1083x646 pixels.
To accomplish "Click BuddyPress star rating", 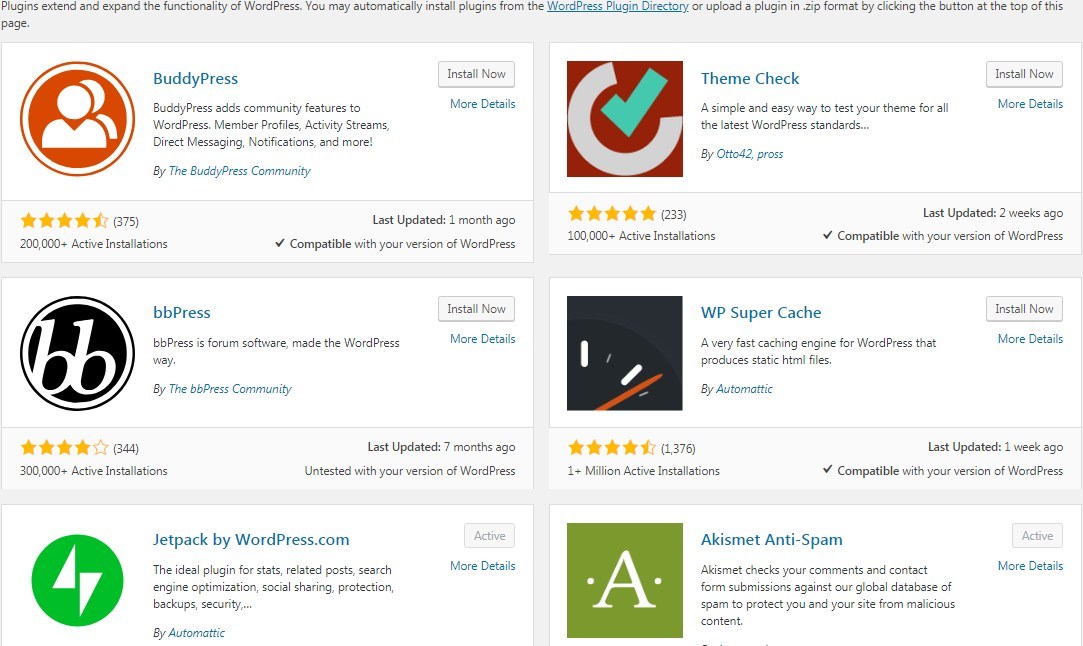I will coord(66,219).
